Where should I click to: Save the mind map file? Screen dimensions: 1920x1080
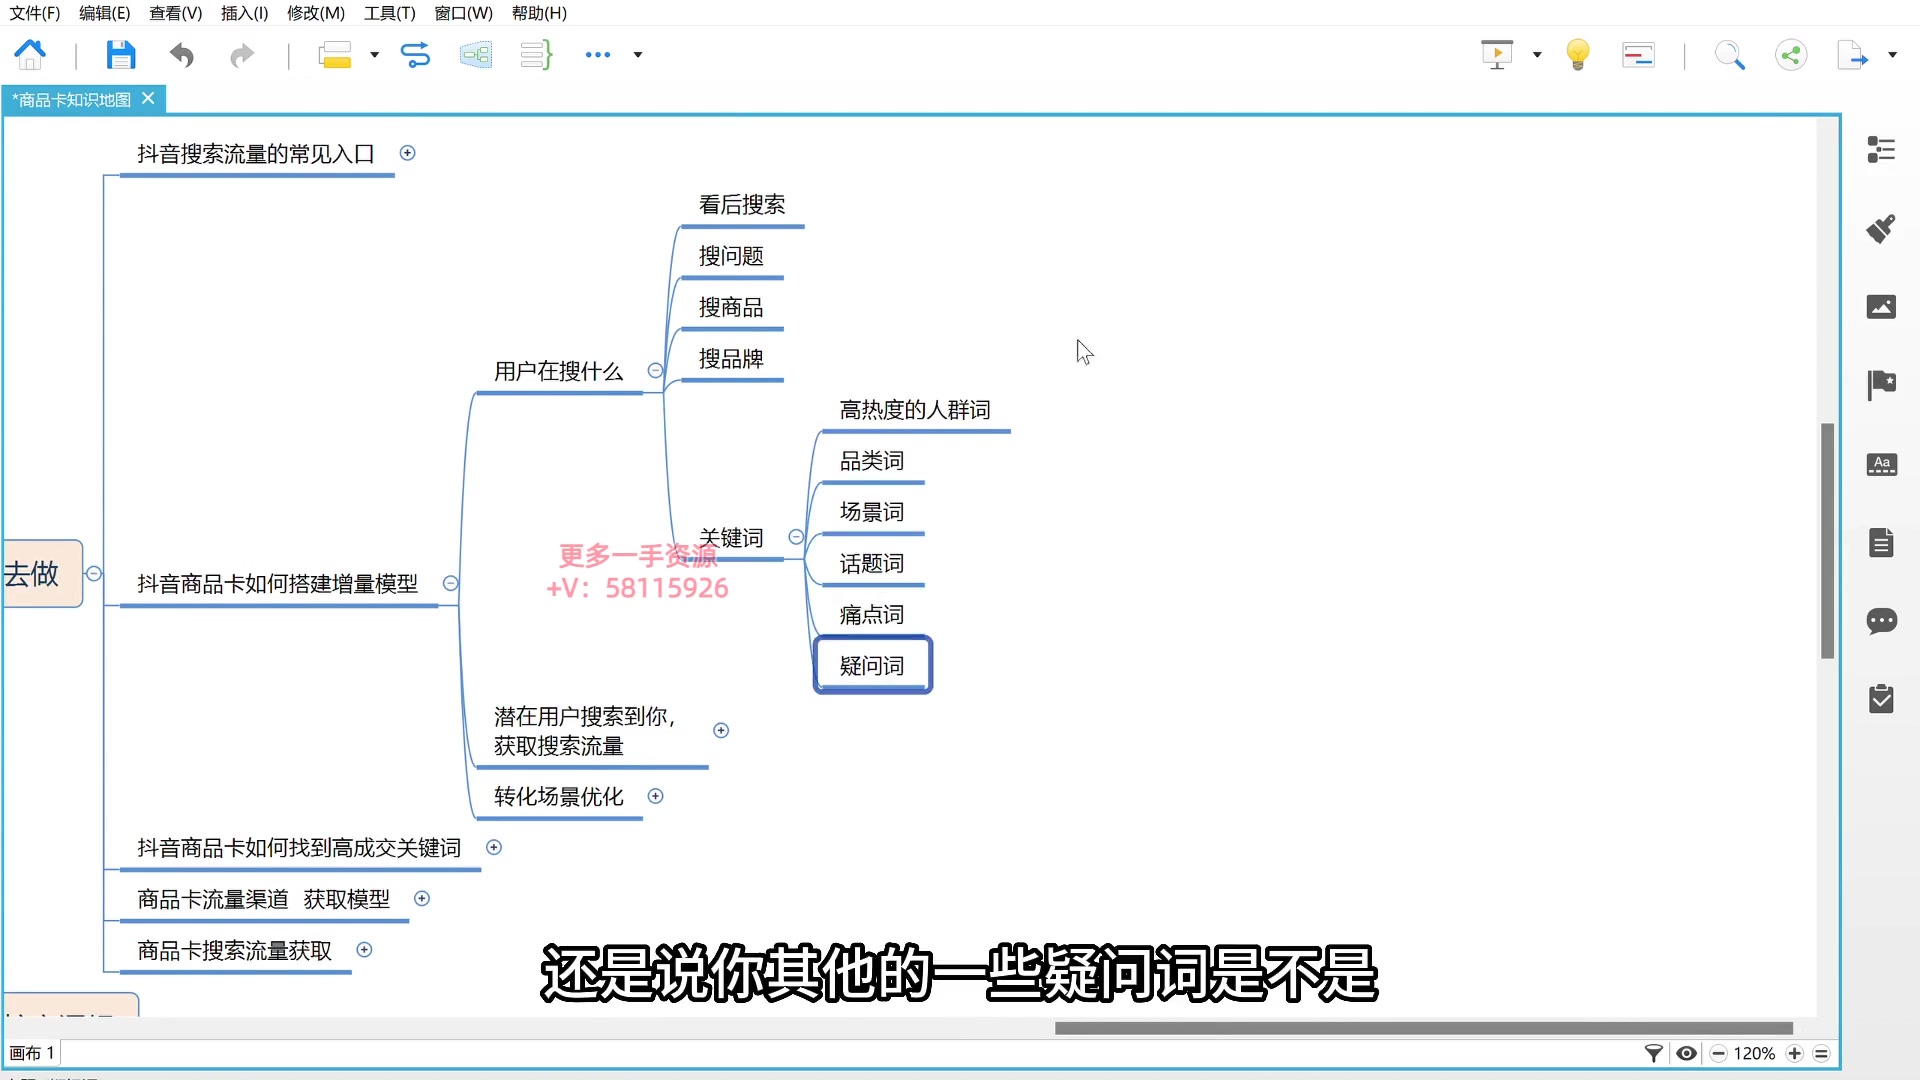(x=121, y=54)
